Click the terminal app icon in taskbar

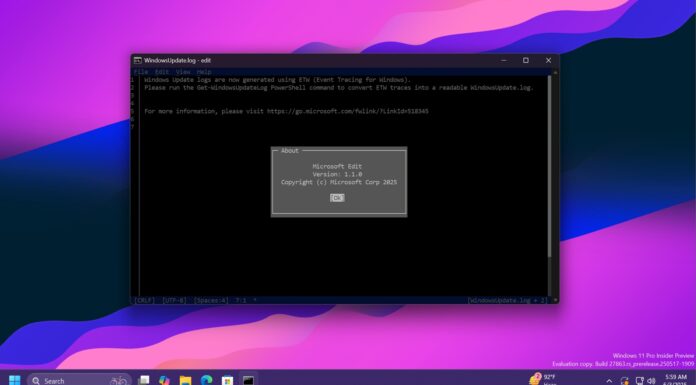click(248, 380)
